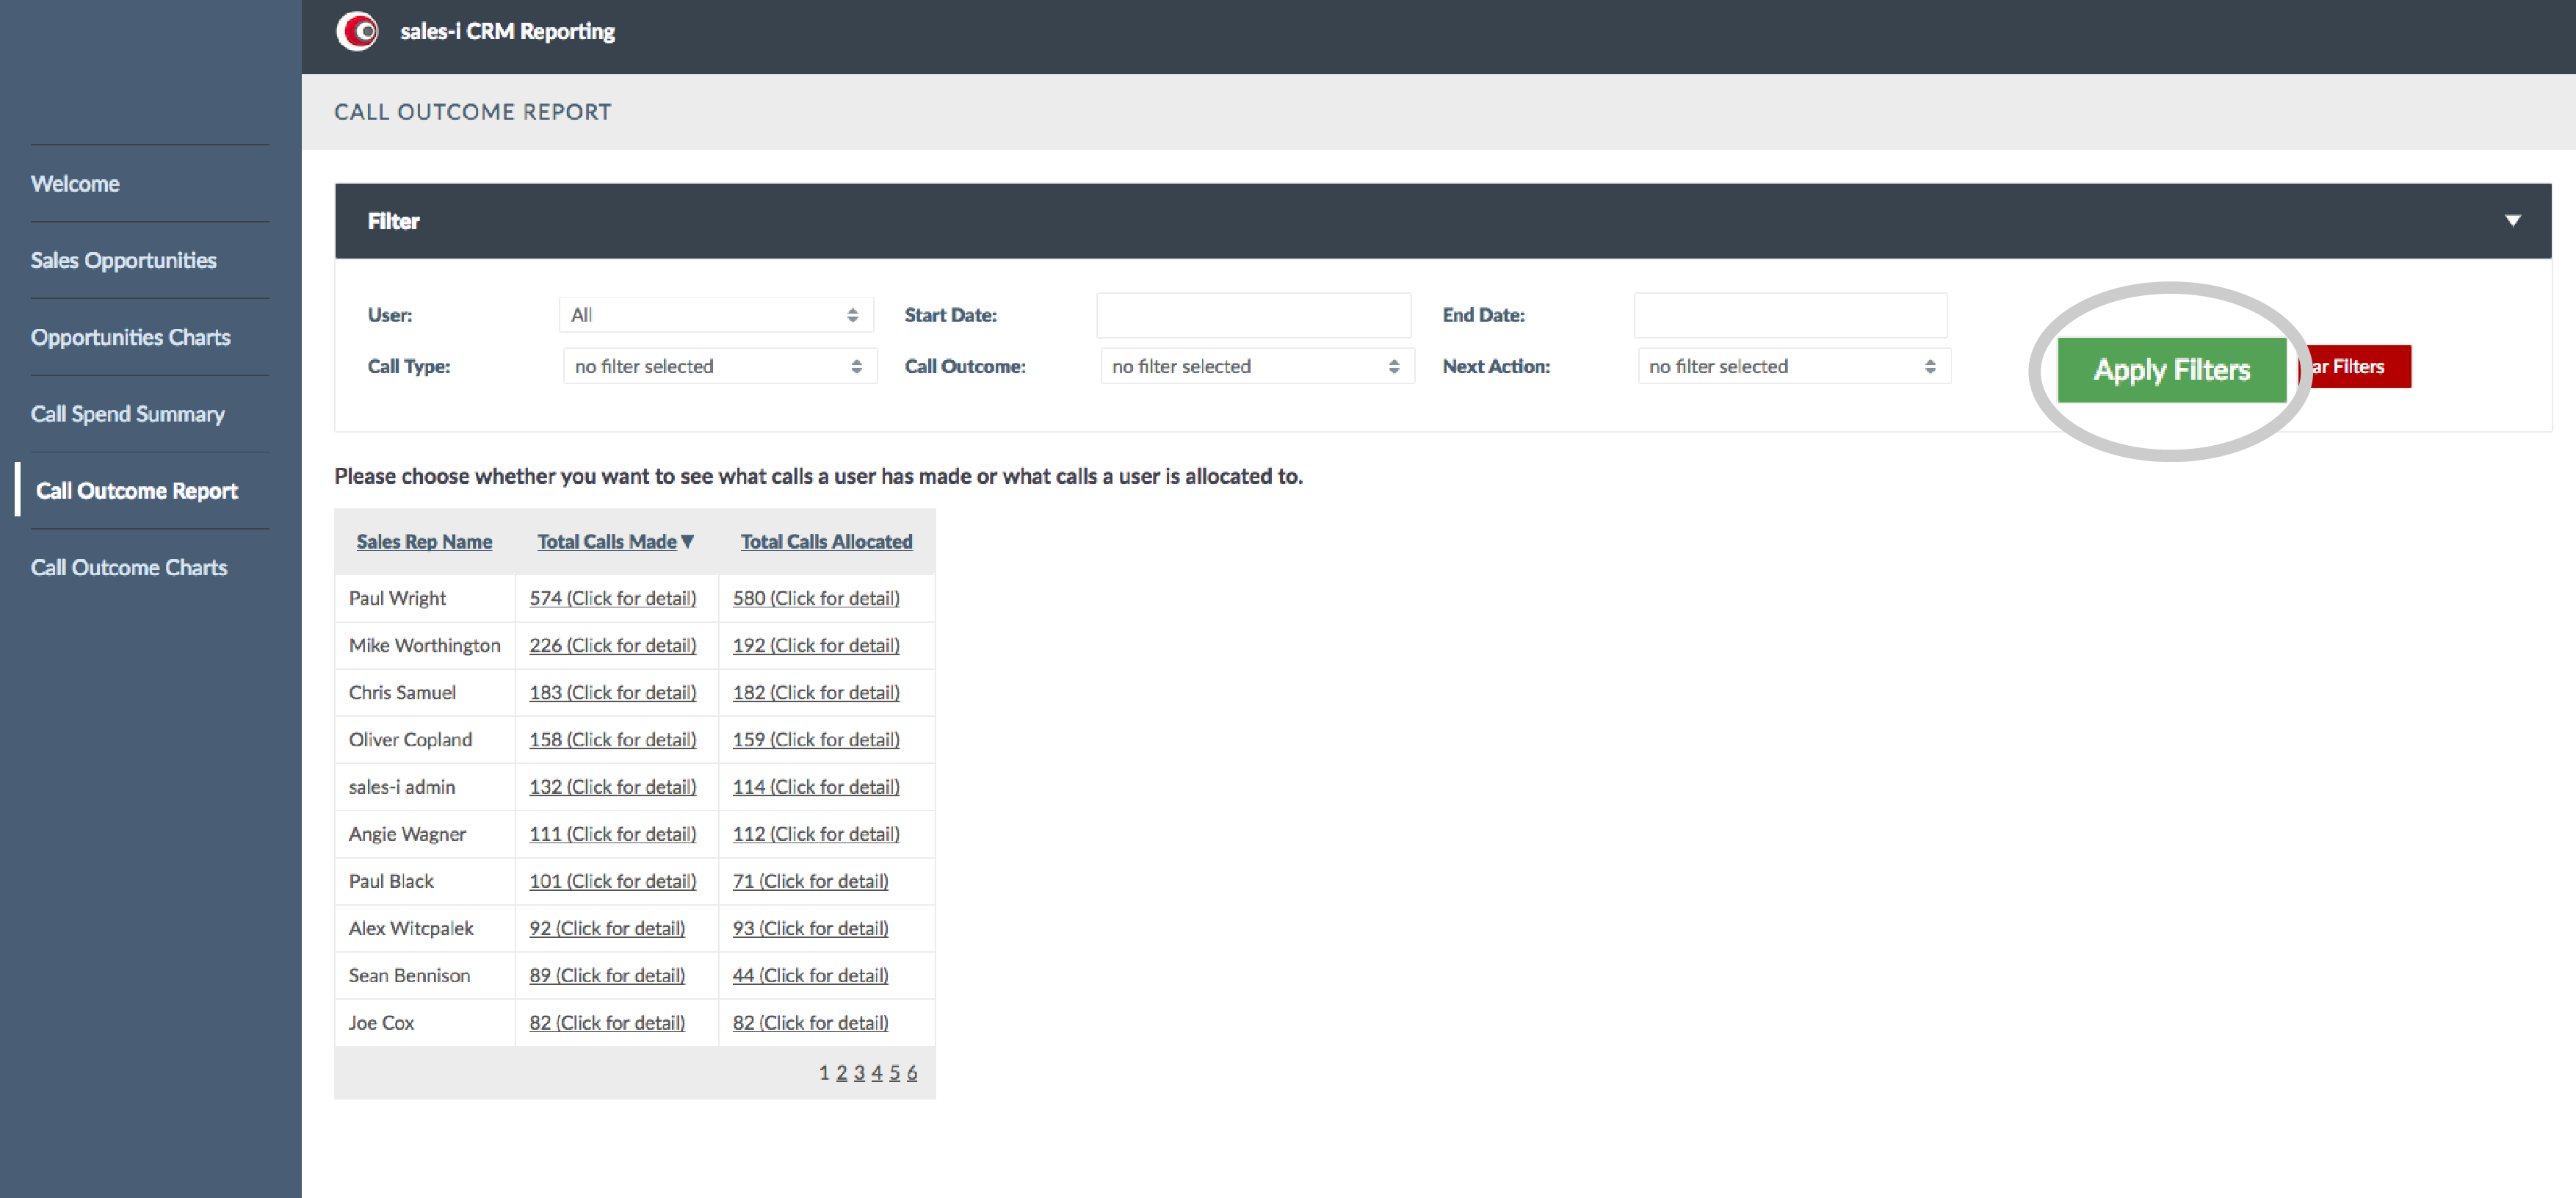Open Oliver Copland's 159 calls allocated detail
Screen dimensions: 2576x1198
coord(816,739)
